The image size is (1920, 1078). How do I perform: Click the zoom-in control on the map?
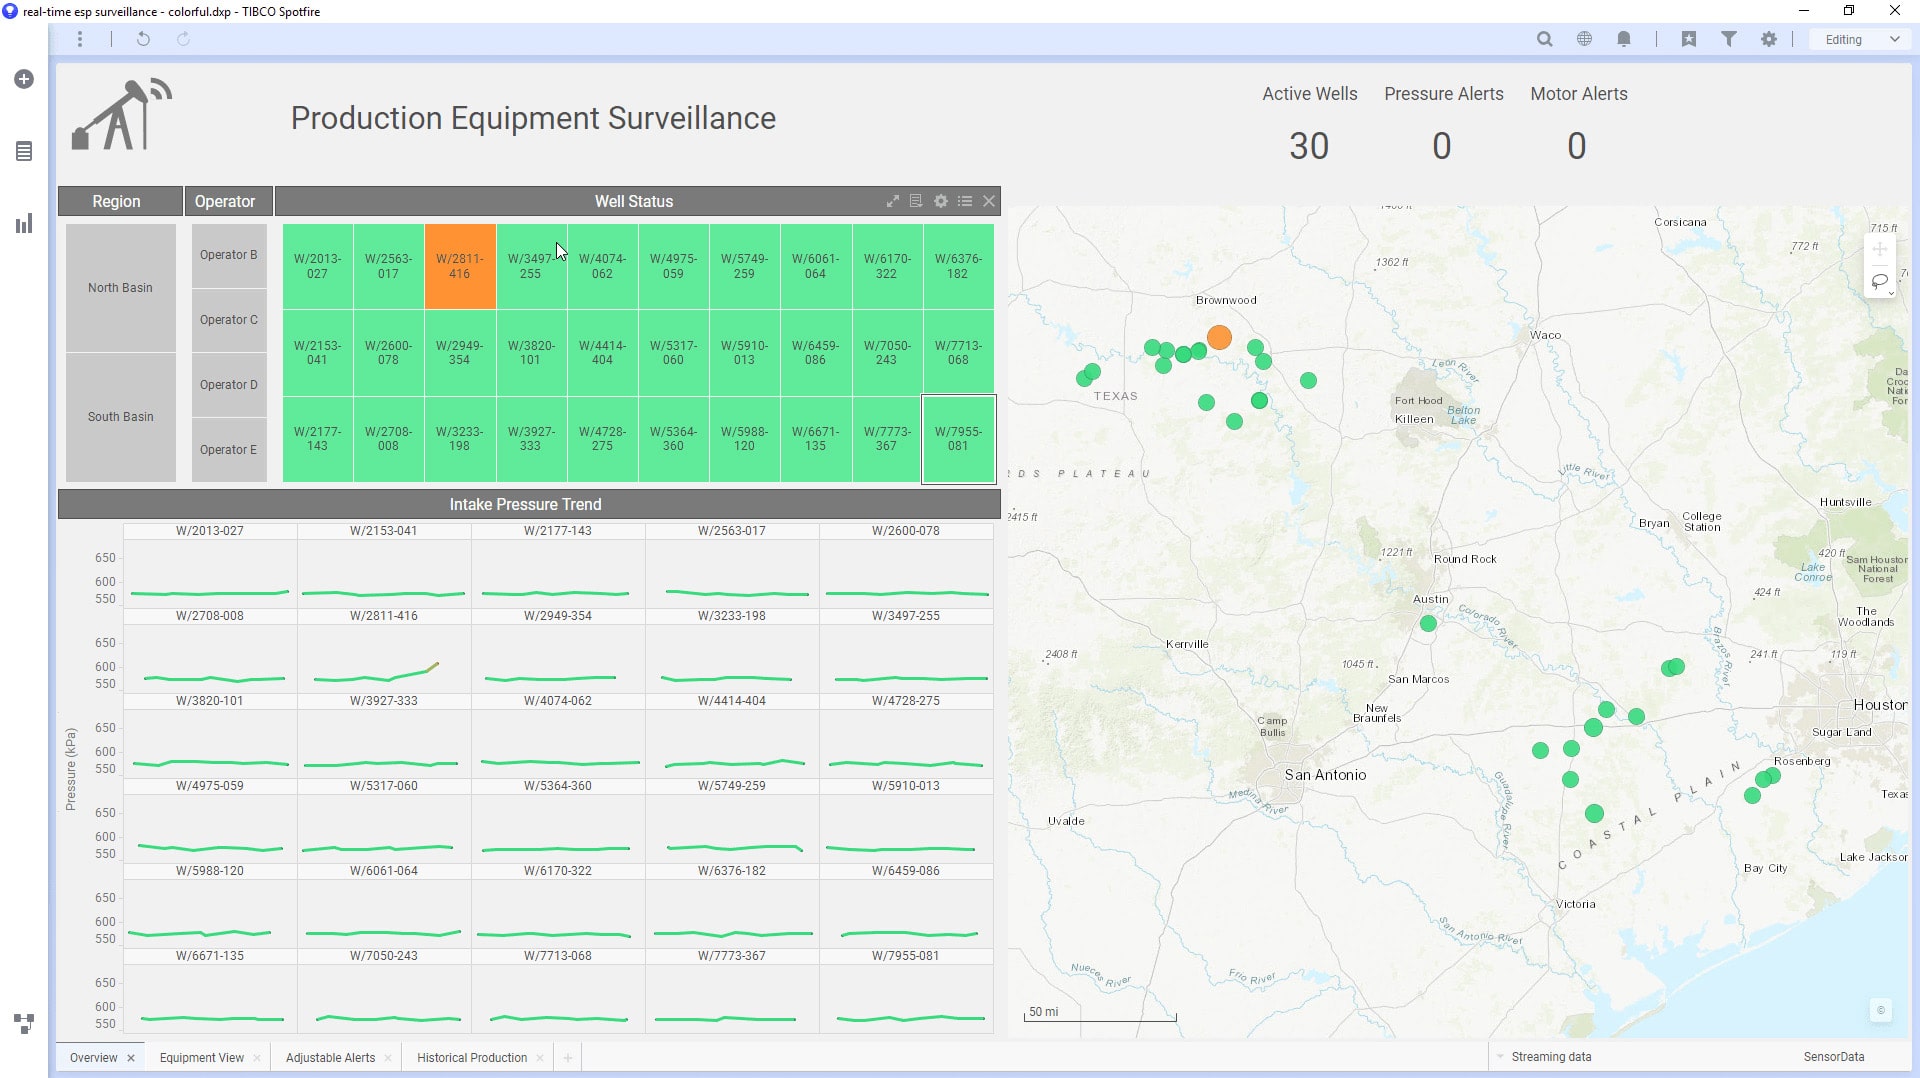(x=1880, y=249)
